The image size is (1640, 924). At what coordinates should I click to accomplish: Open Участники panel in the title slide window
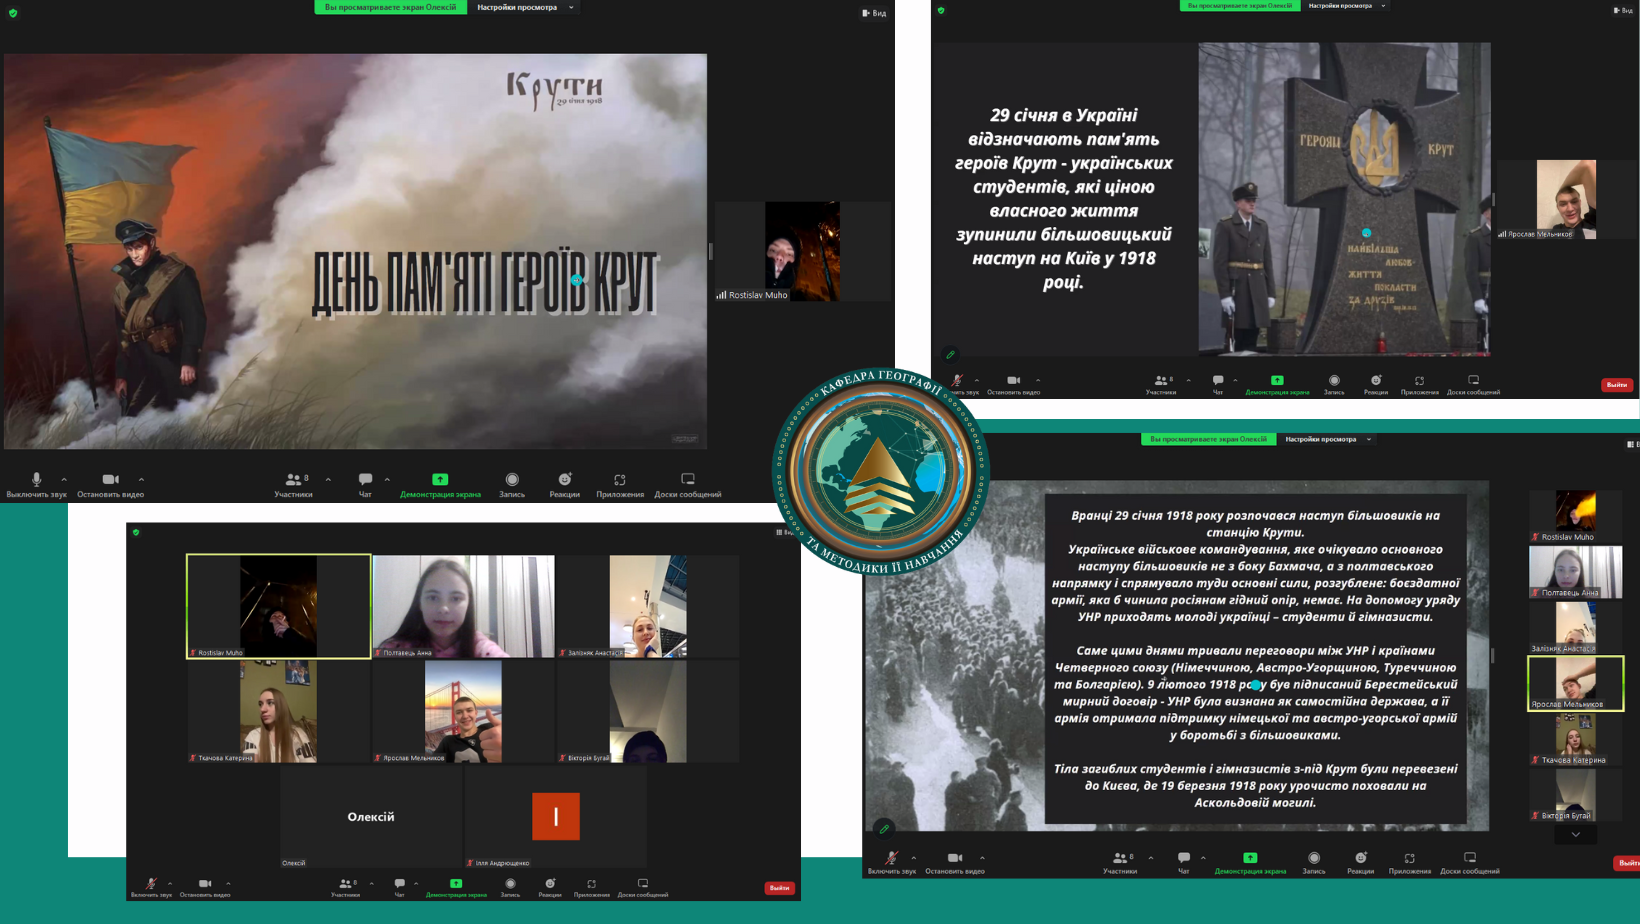[293, 485]
